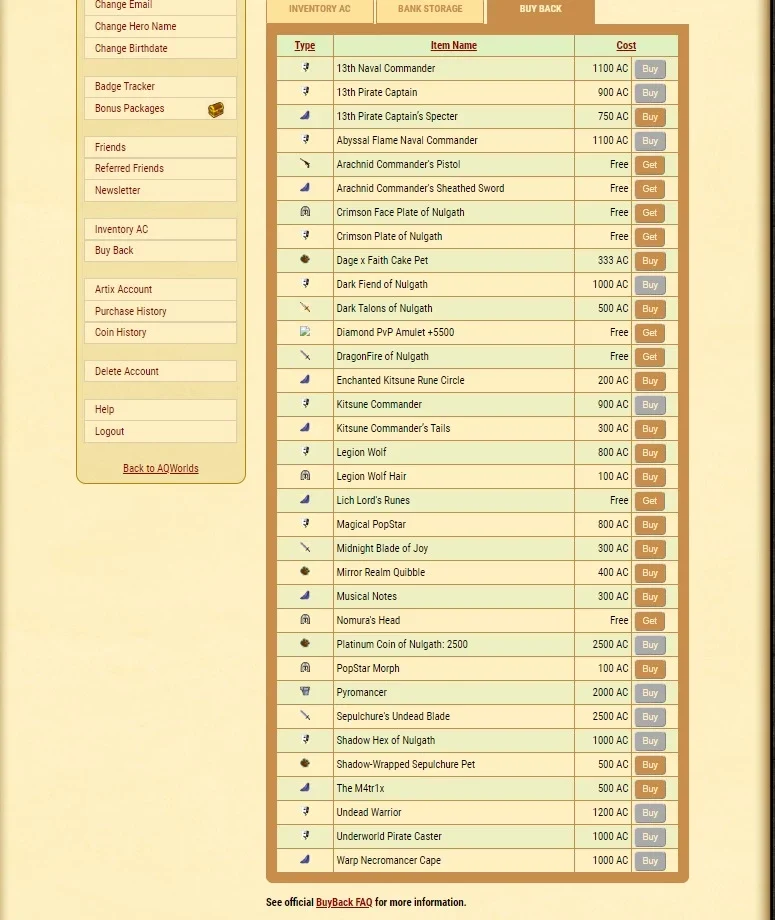Screen dimensions: 775x920
Task: Sort table by Item Name header
Action: coord(454,45)
